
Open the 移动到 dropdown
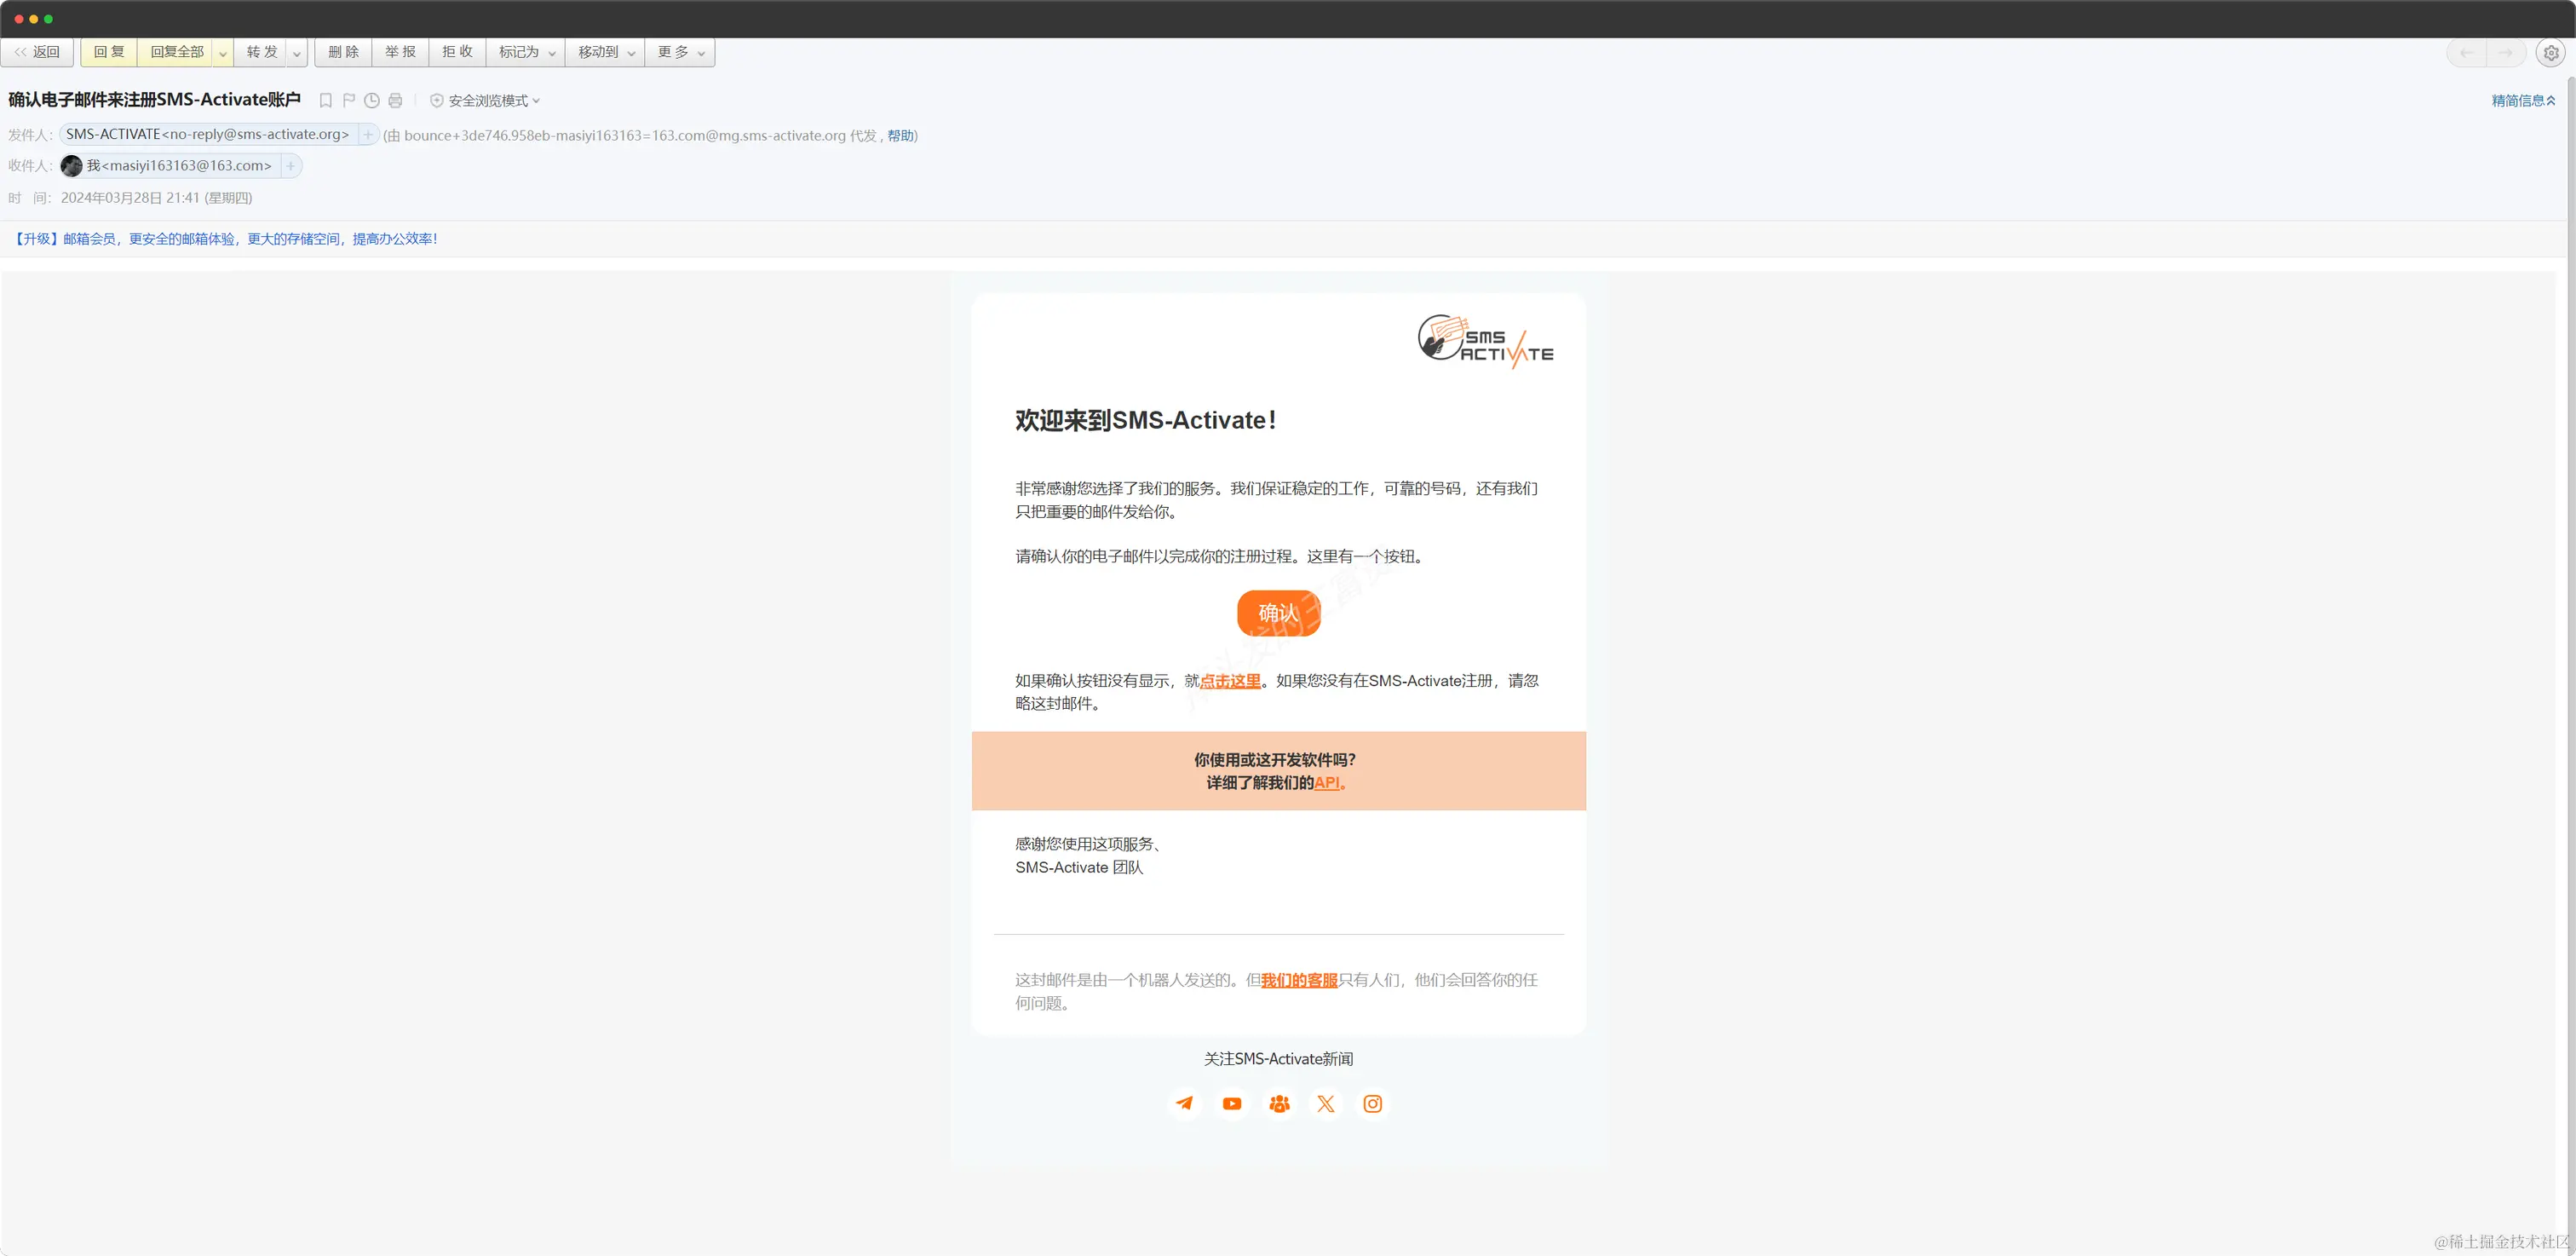(606, 52)
